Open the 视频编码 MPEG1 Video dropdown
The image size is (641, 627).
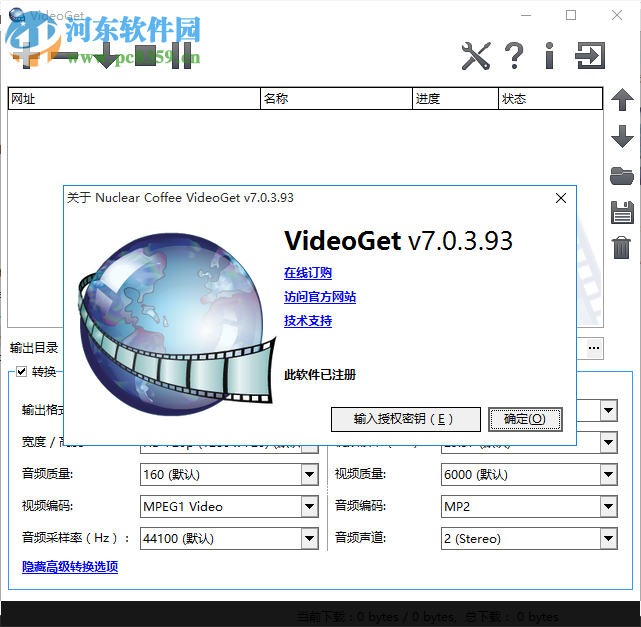pyautogui.click(x=229, y=506)
